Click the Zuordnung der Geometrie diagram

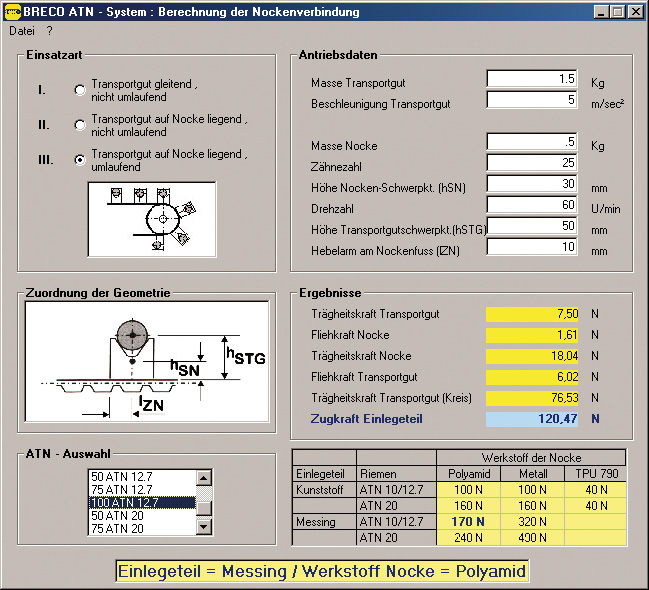[147, 361]
